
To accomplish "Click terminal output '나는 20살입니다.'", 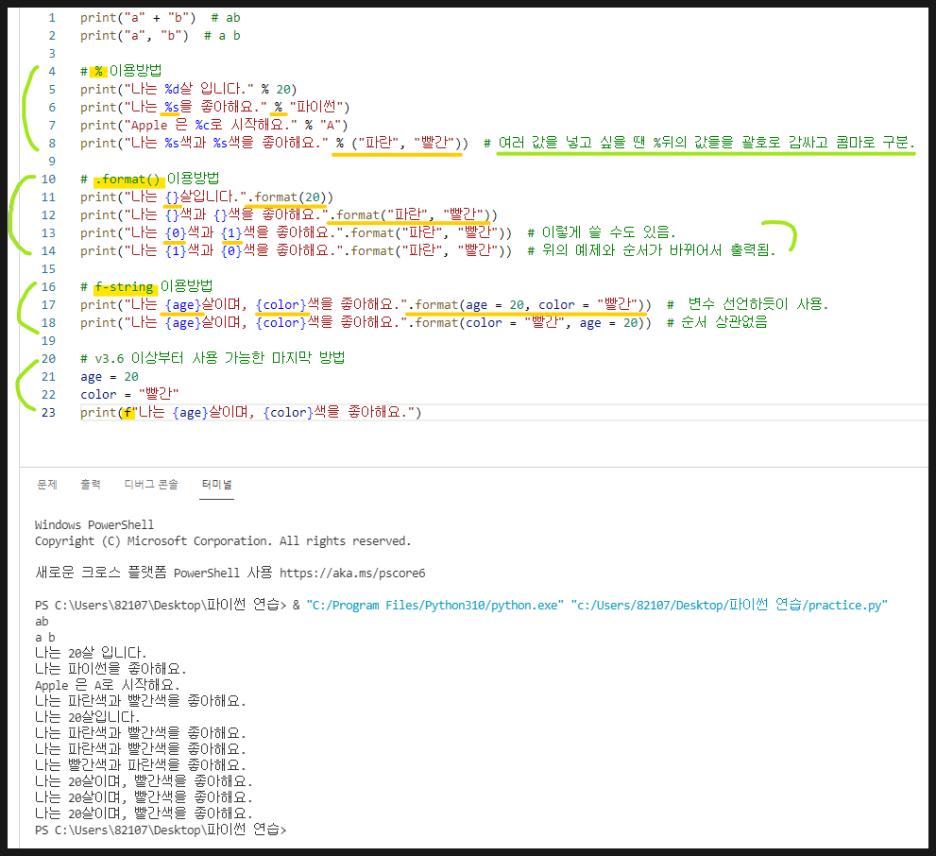I will pos(87,718).
